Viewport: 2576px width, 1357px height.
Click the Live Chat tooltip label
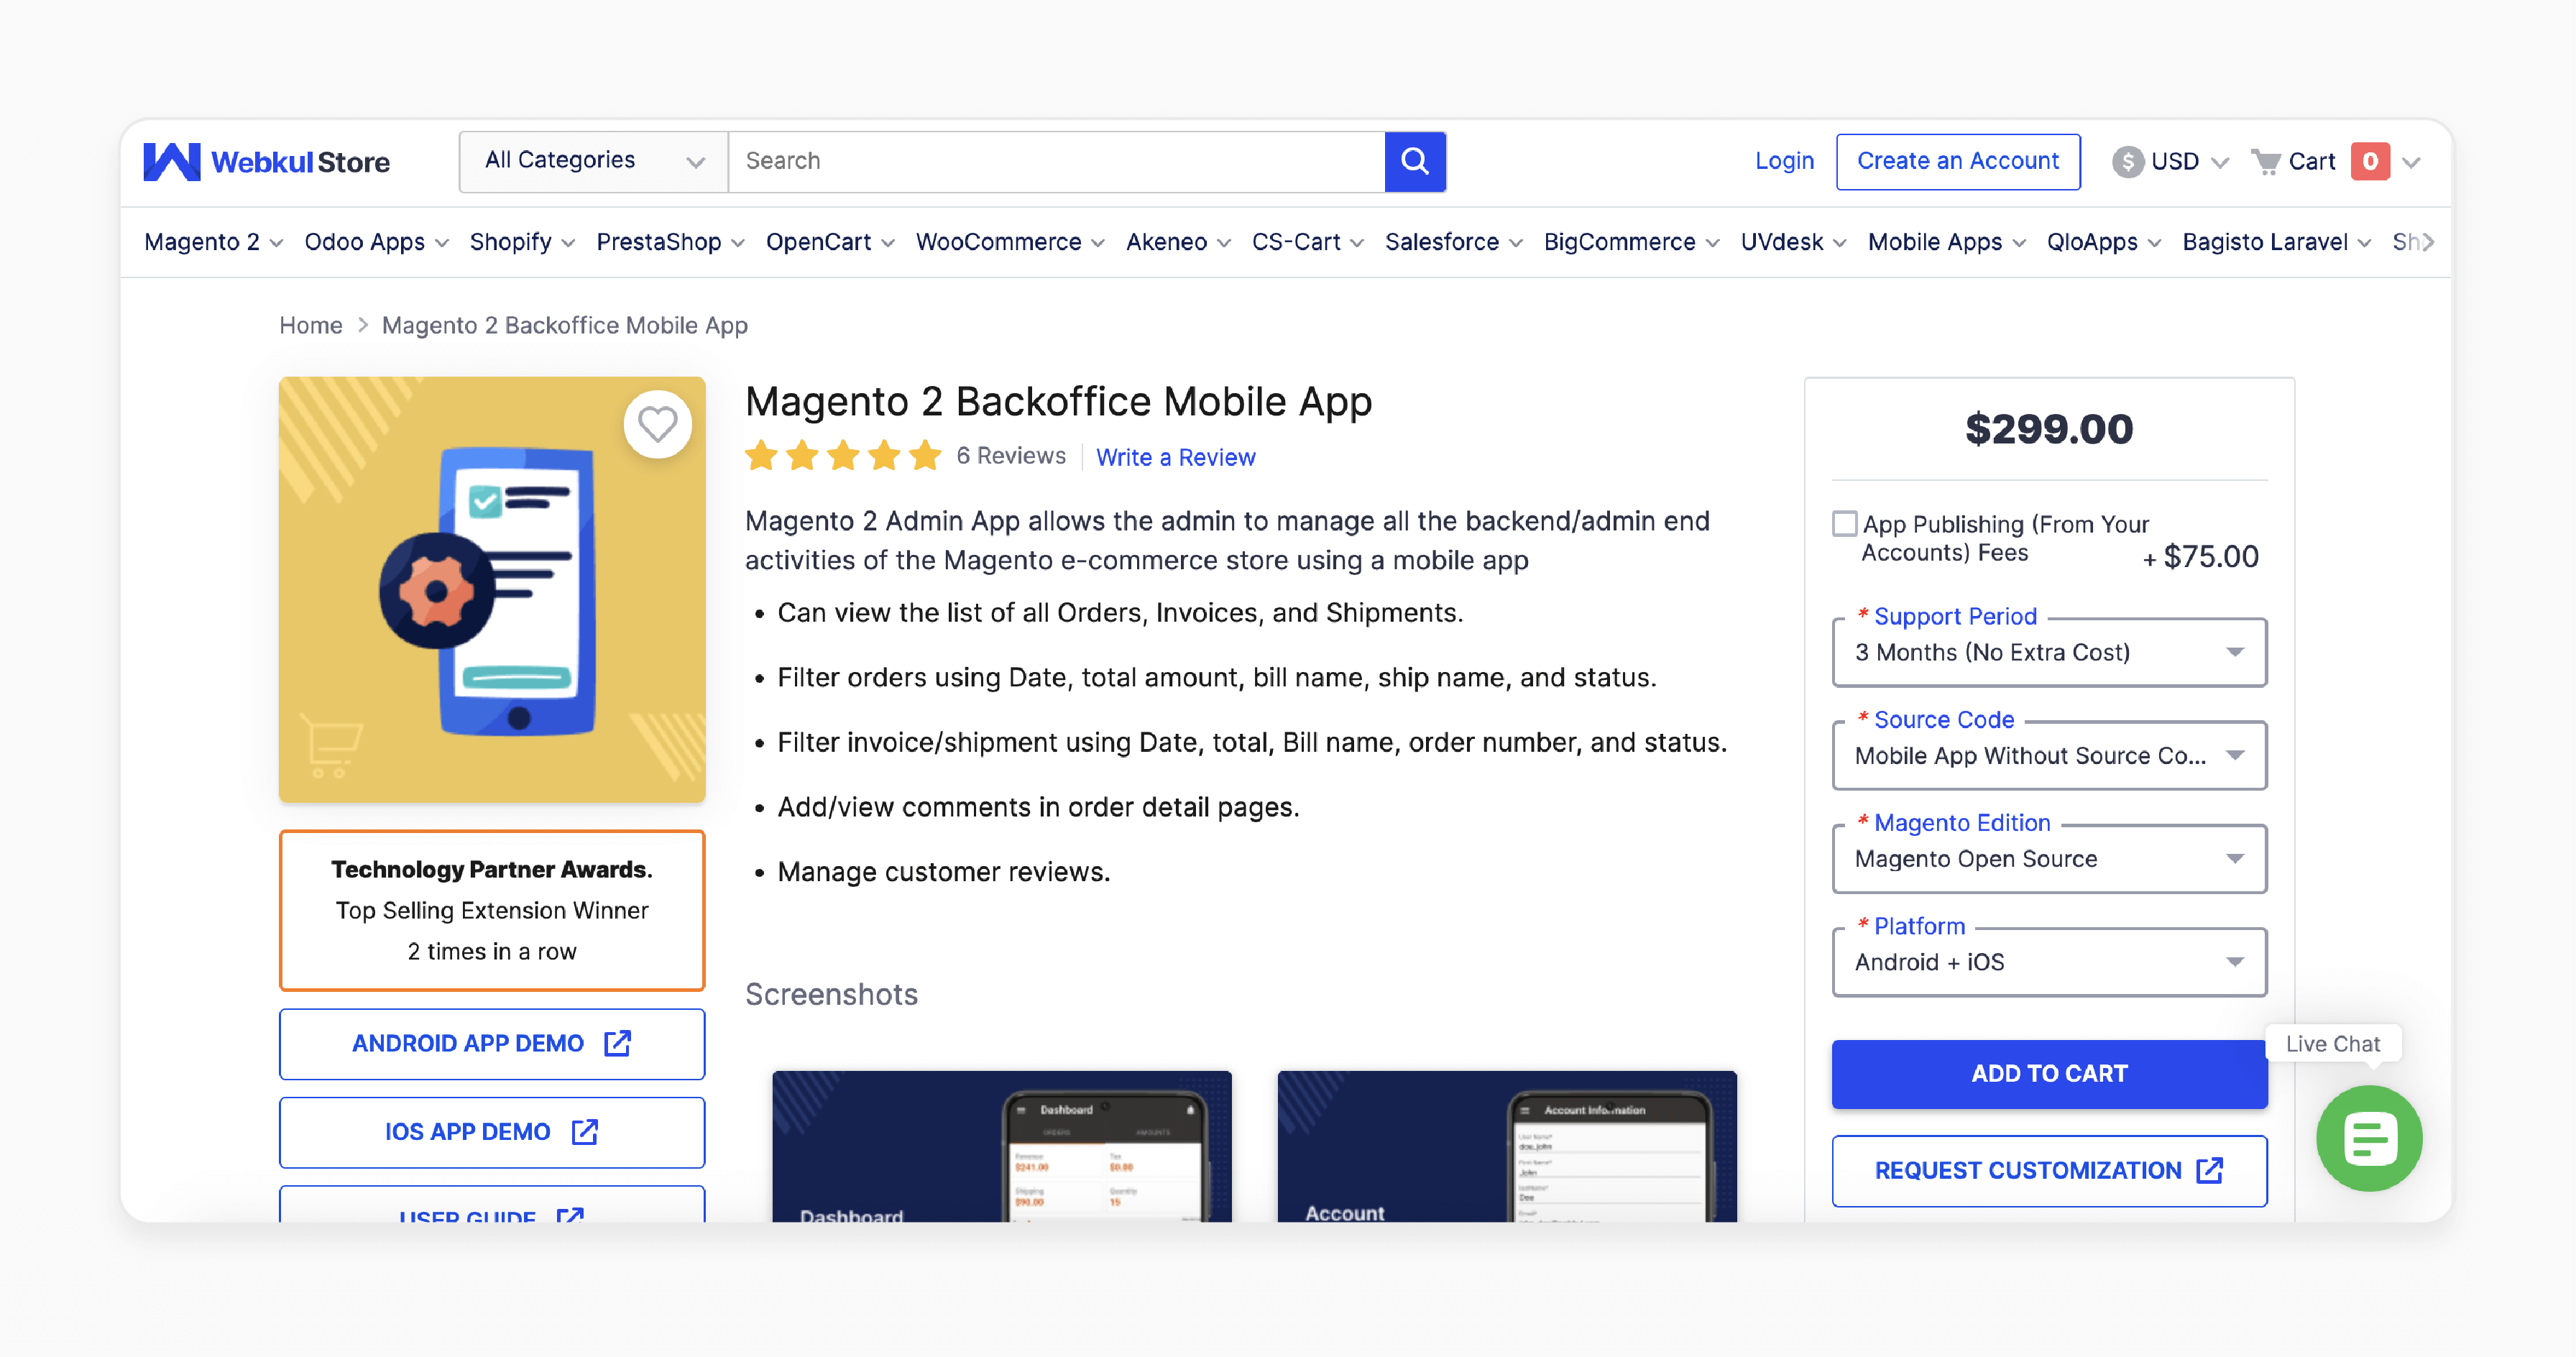click(x=2332, y=1044)
